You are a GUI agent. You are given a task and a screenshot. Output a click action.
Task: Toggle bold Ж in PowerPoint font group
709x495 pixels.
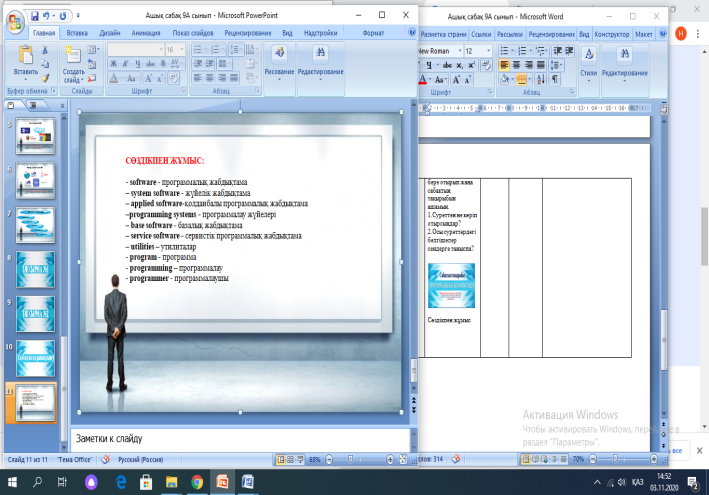[113, 64]
